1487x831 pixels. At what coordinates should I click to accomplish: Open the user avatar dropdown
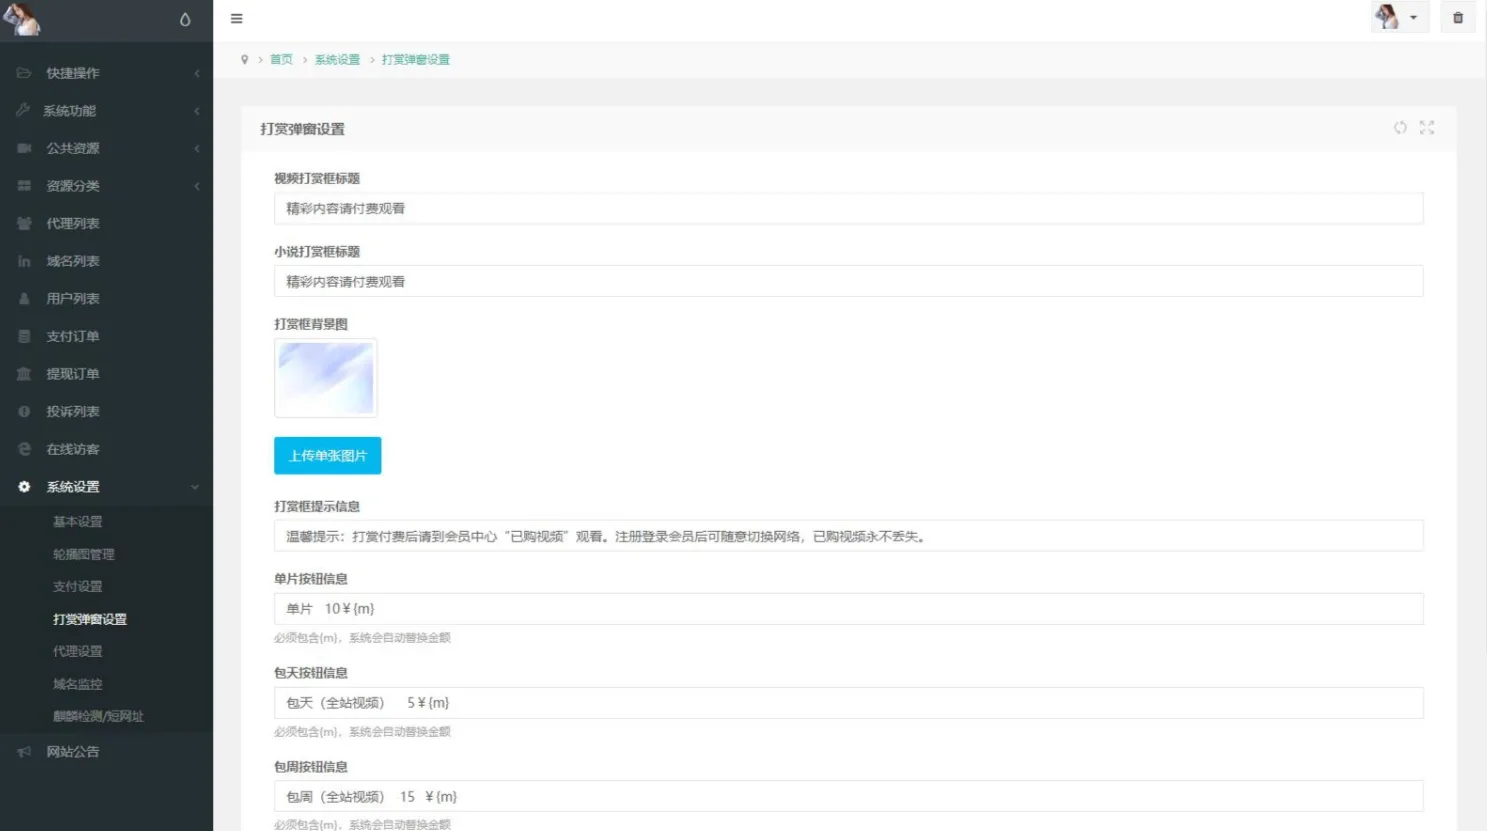click(1398, 18)
